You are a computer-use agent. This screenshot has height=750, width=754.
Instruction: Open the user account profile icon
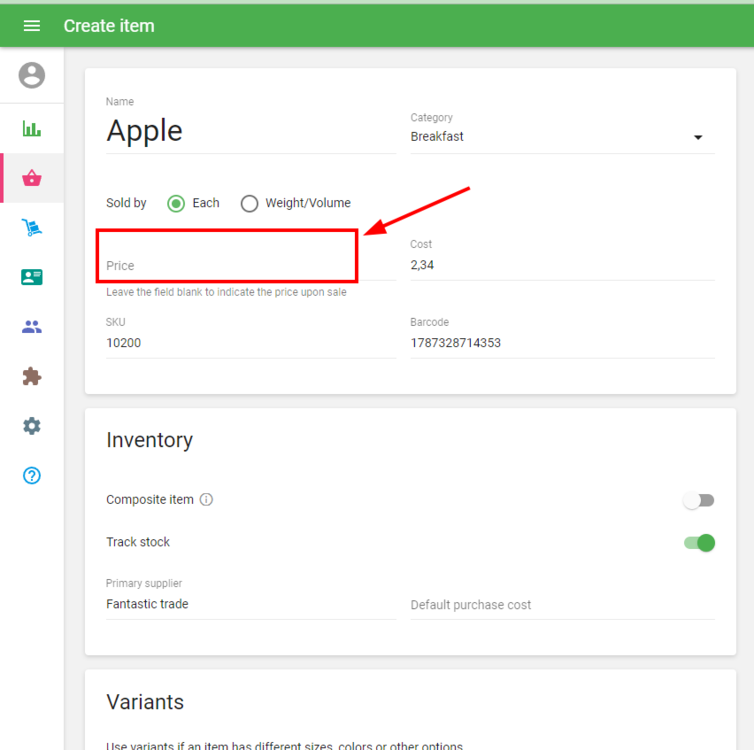pyautogui.click(x=32, y=75)
